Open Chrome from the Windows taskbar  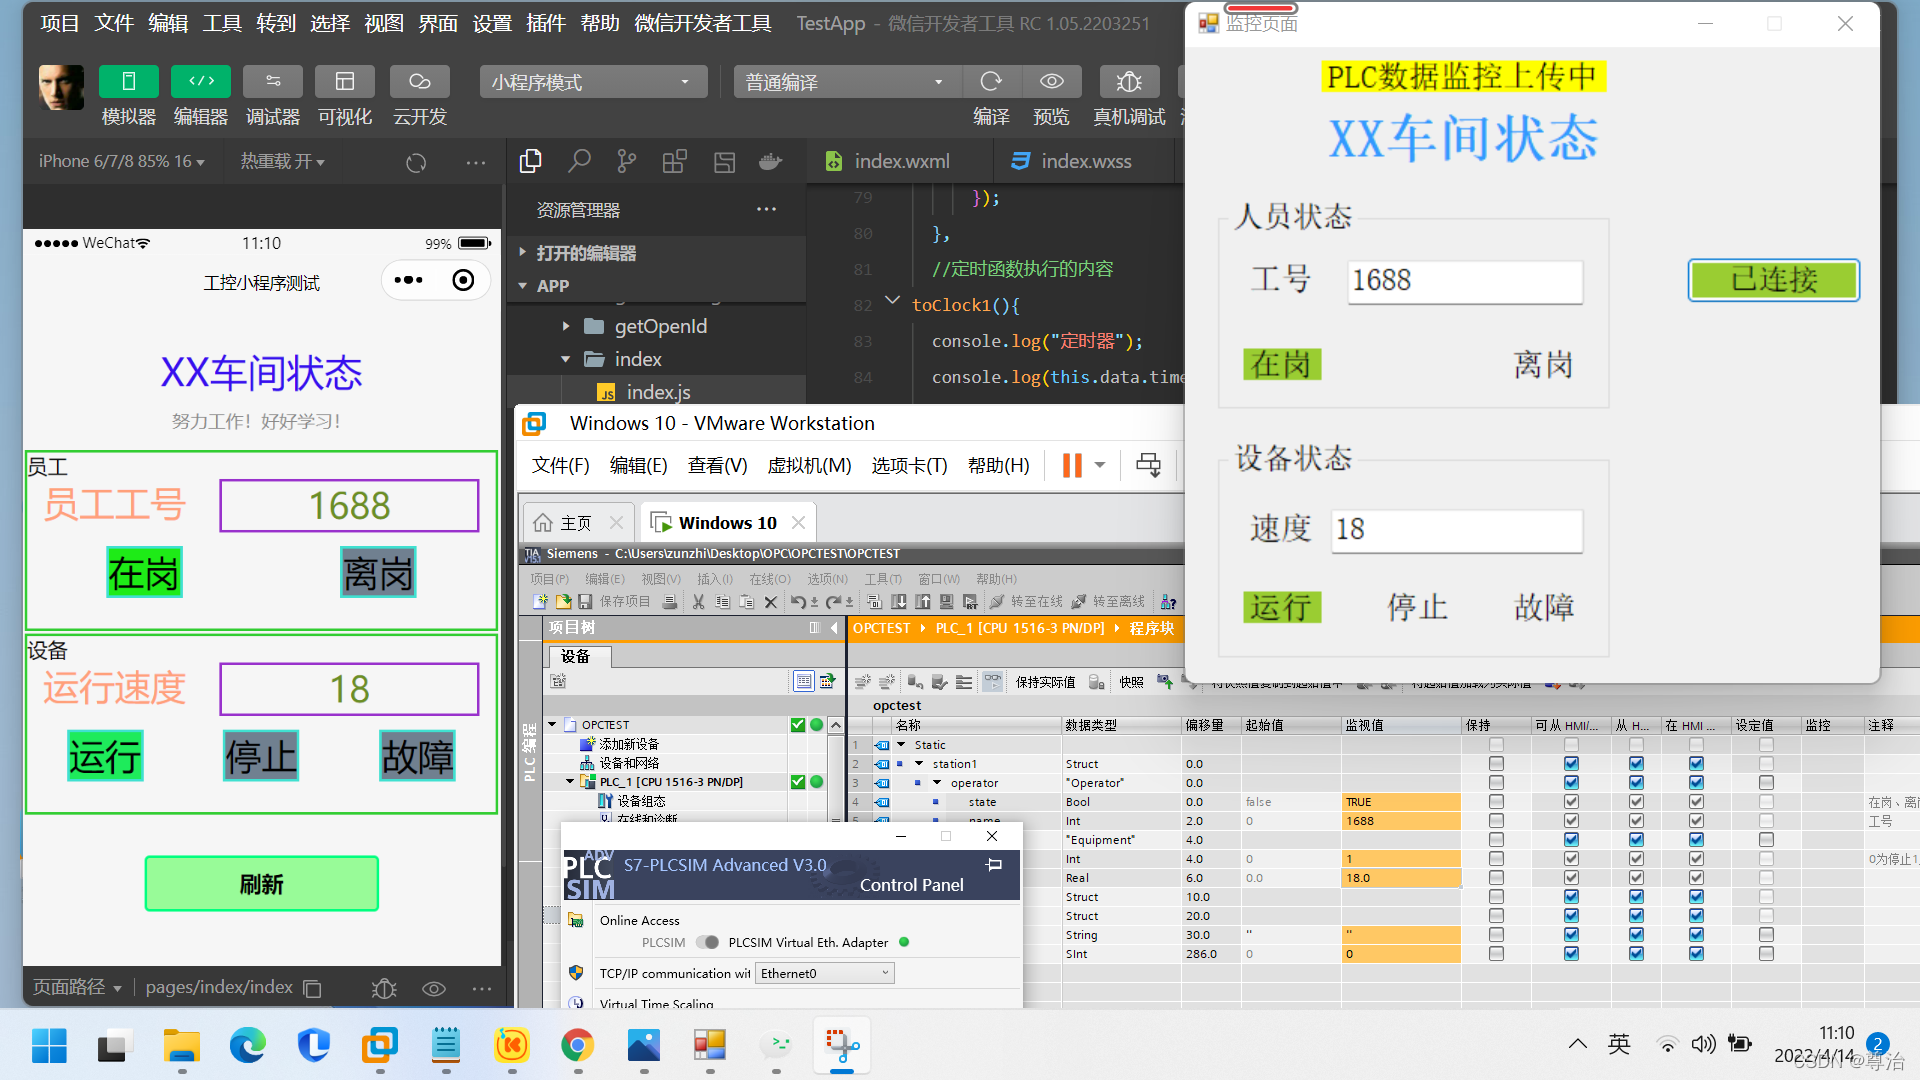tap(577, 1046)
